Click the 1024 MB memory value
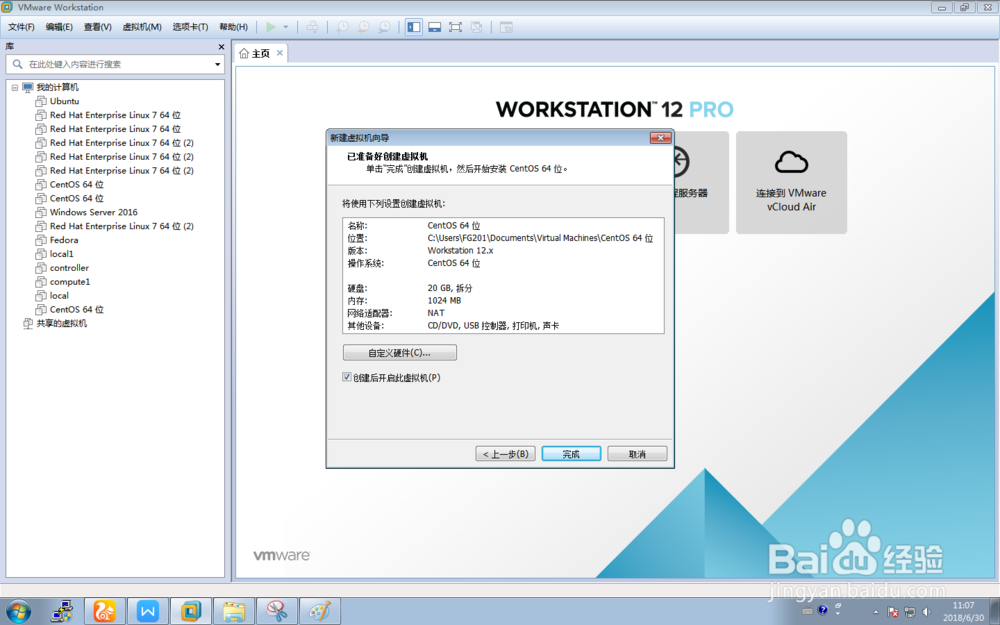 pyautogui.click(x=444, y=300)
